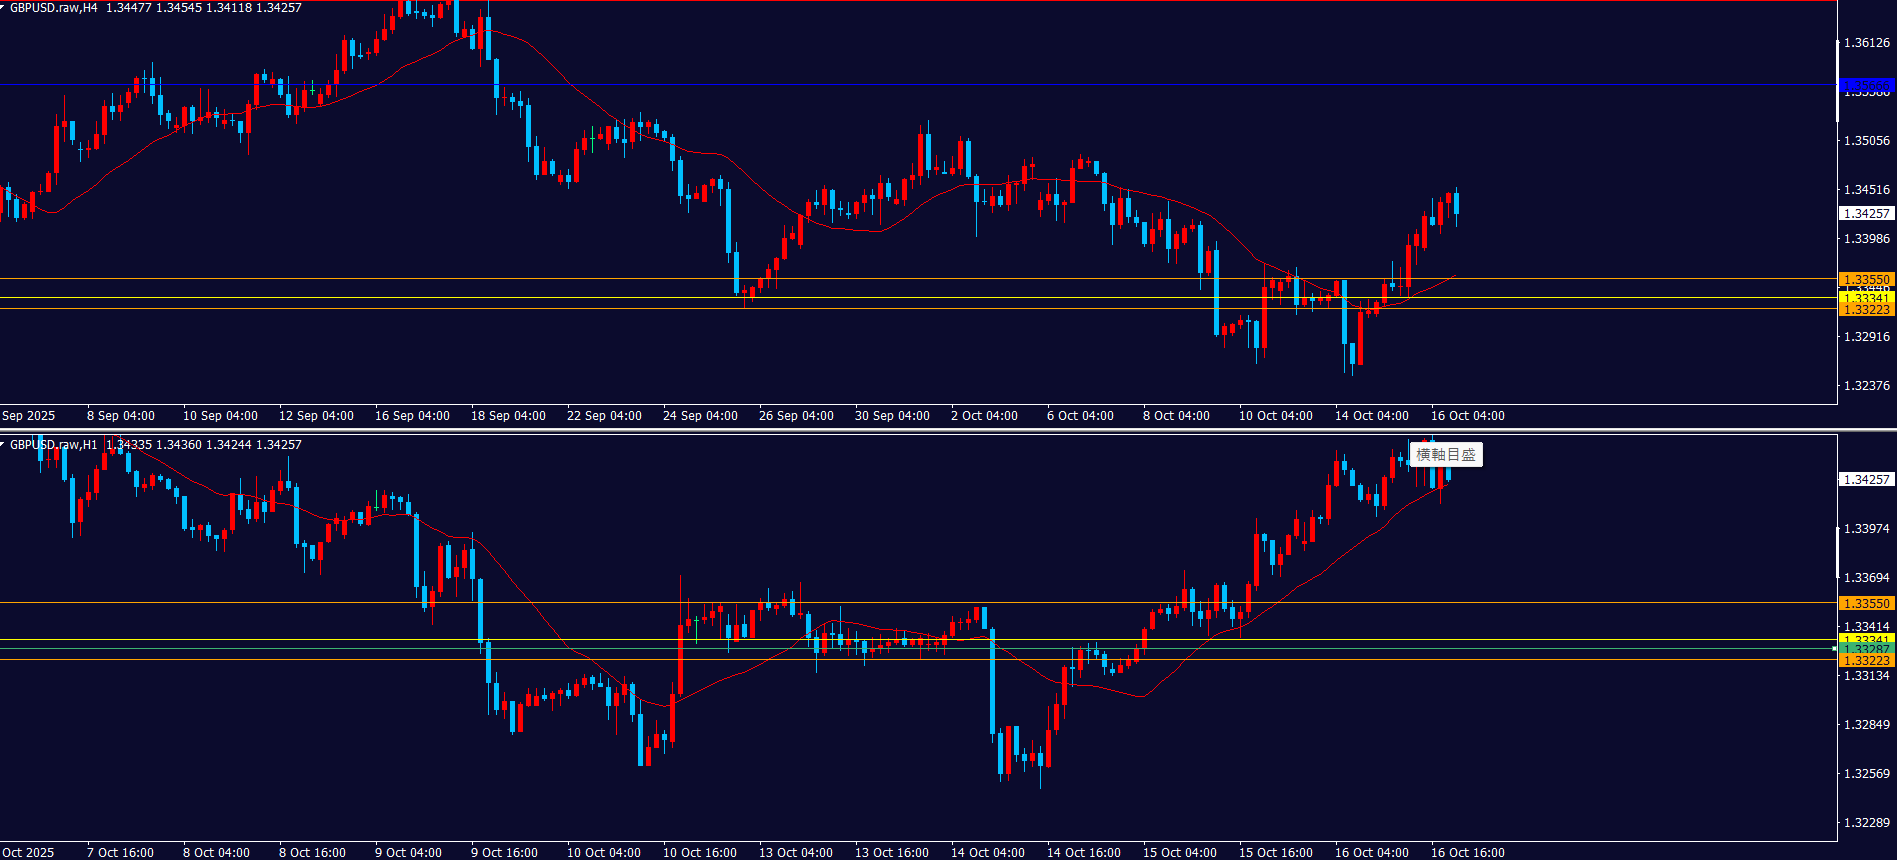Select the orange 1.33223 label on H4 chart

1866,310
